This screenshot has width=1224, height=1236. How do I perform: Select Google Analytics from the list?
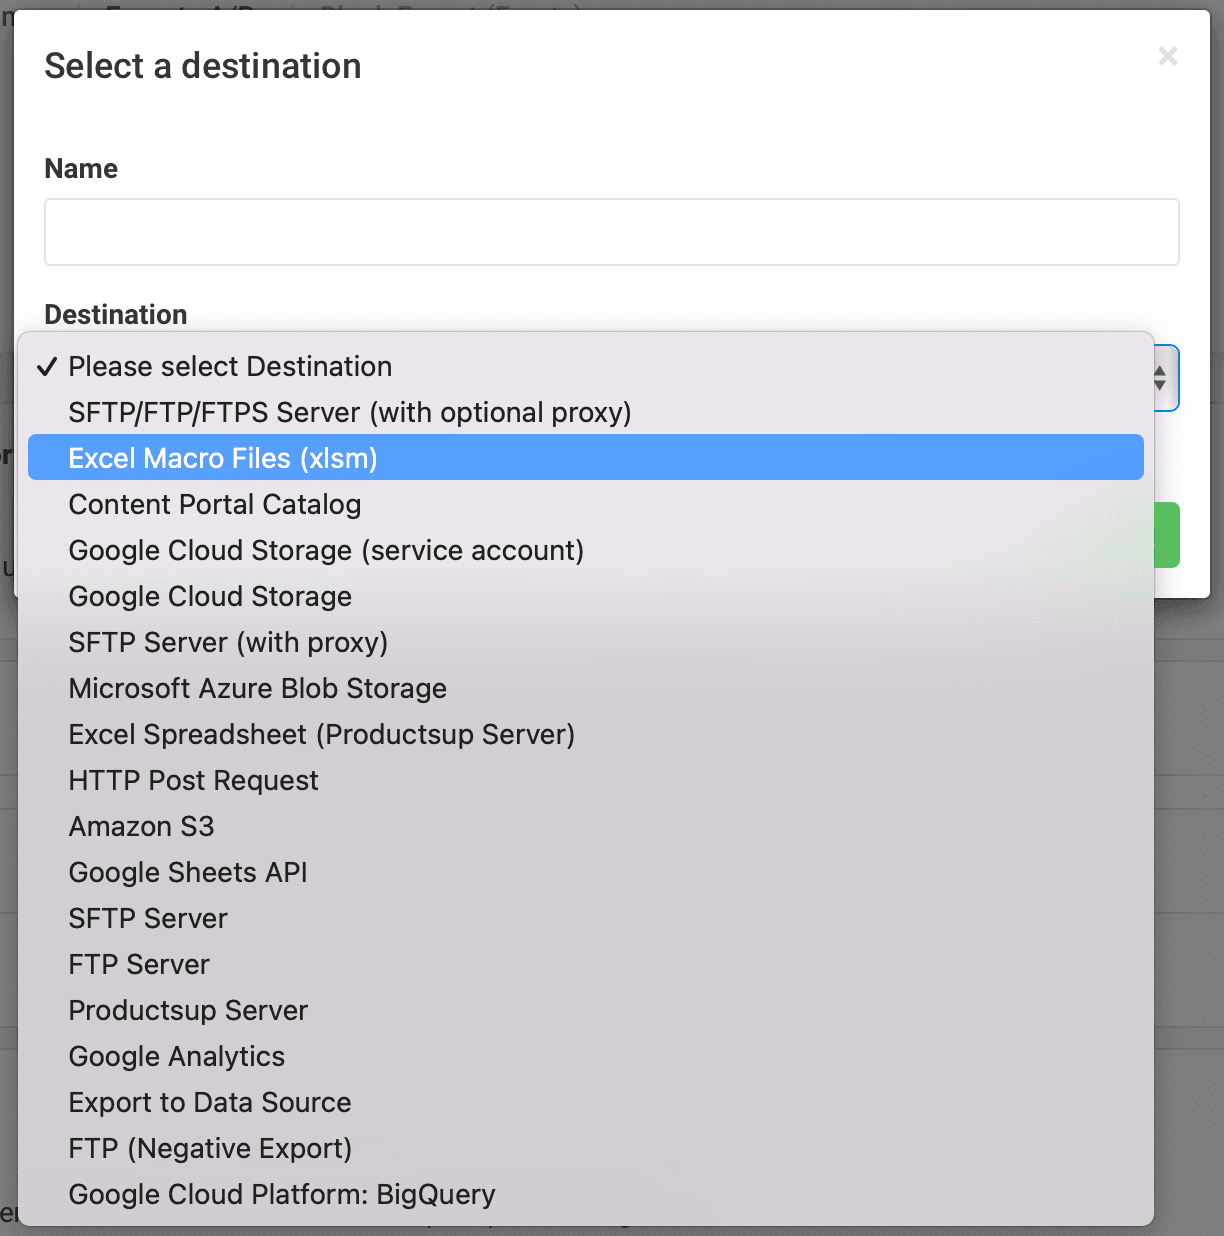pyautogui.click(x=176, y=1056)
